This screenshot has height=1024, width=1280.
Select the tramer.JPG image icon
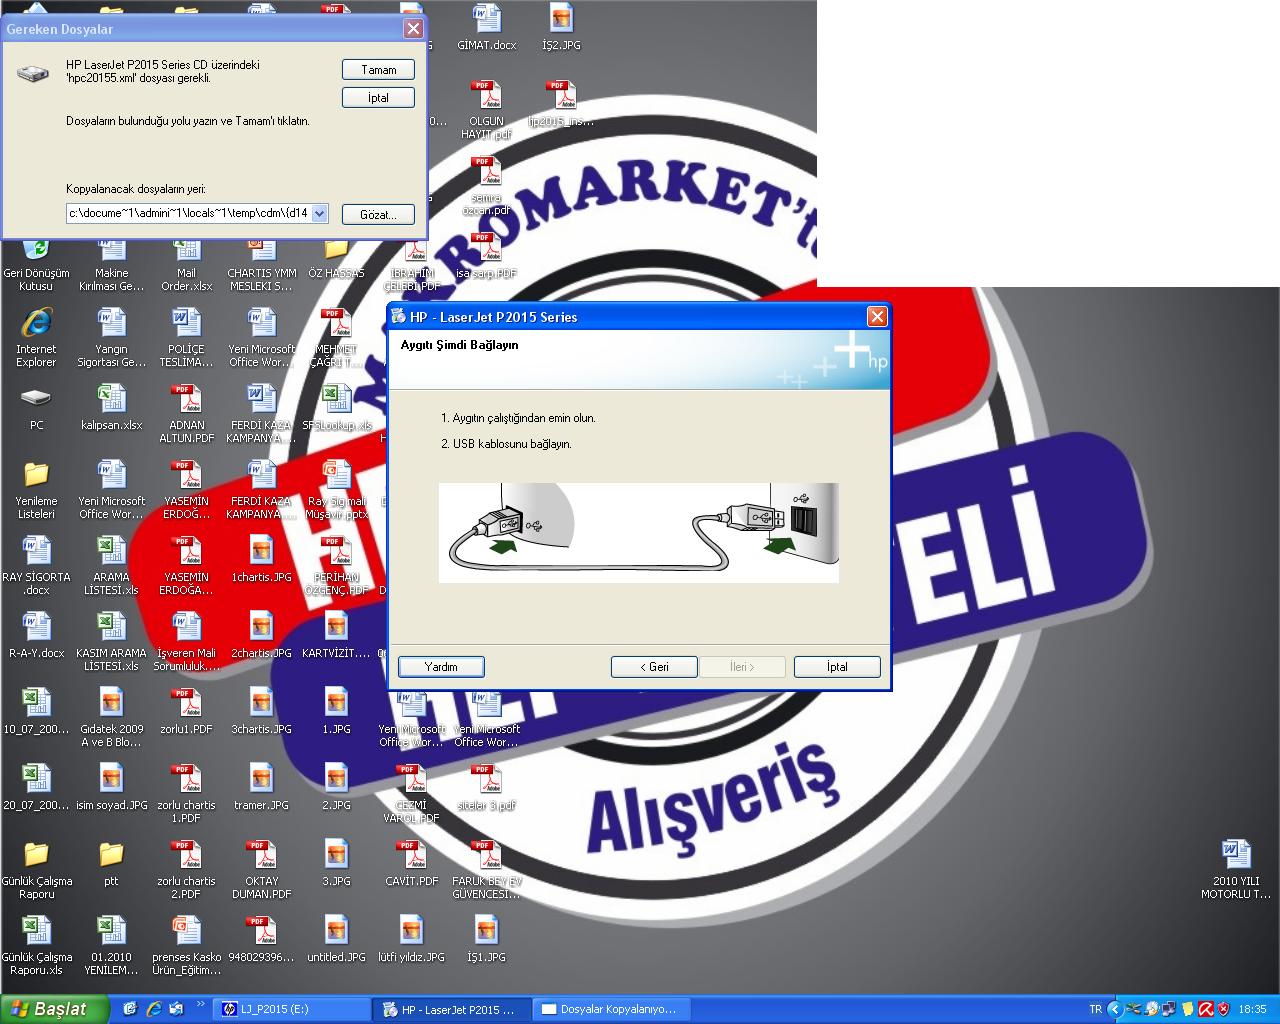[x=261, y=778]
